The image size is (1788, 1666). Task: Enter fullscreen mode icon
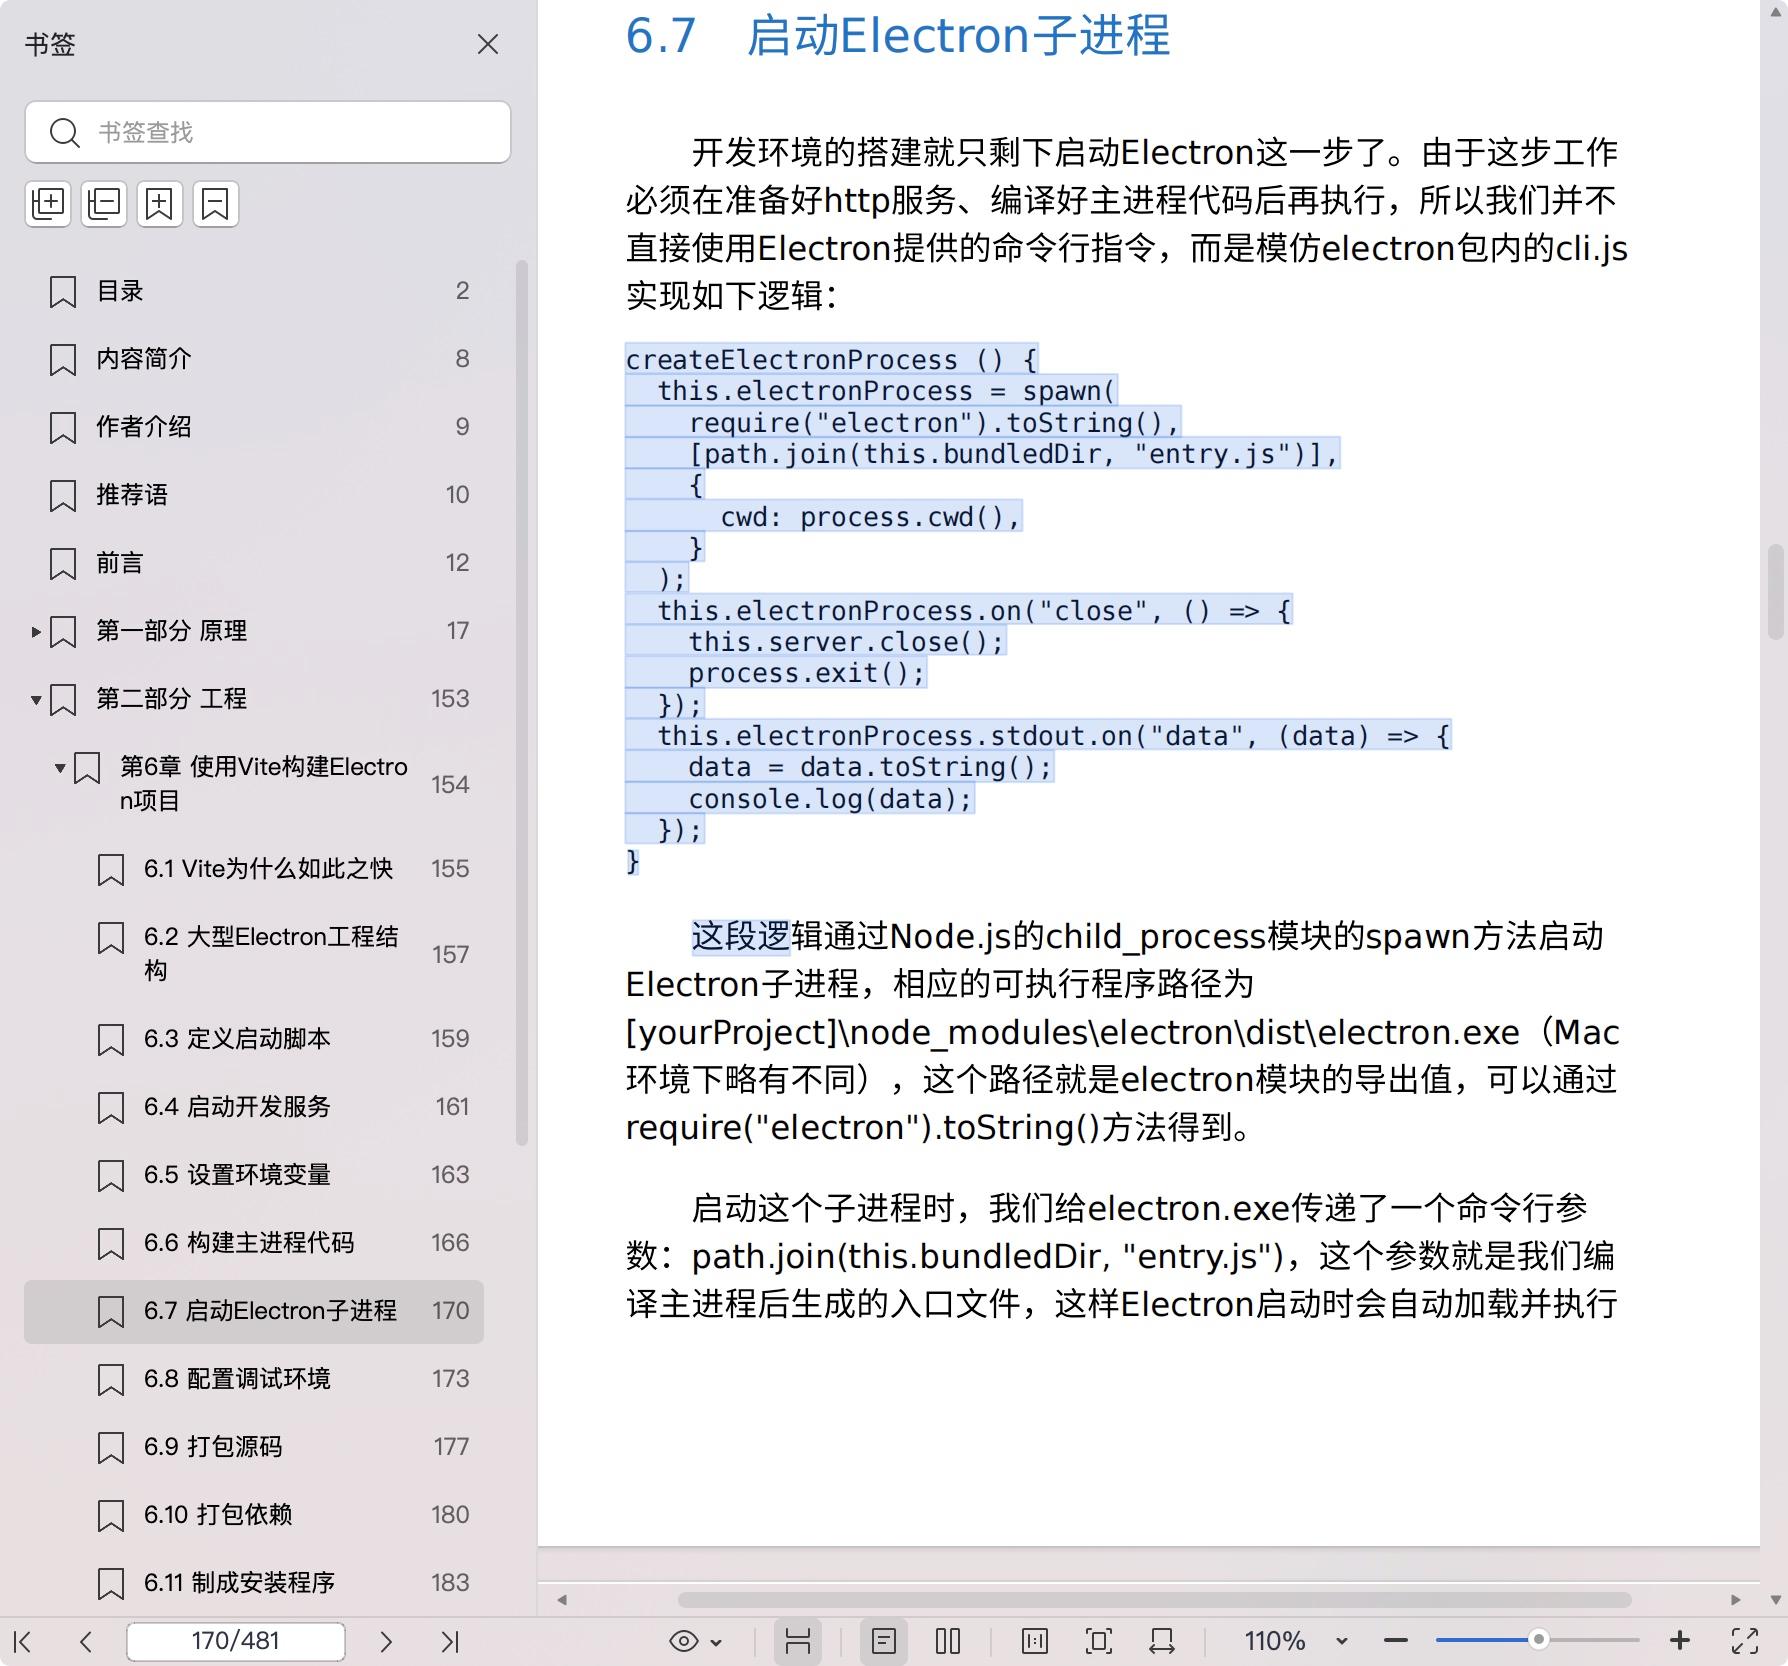pyautogui.click(x=1745, y=1641)
